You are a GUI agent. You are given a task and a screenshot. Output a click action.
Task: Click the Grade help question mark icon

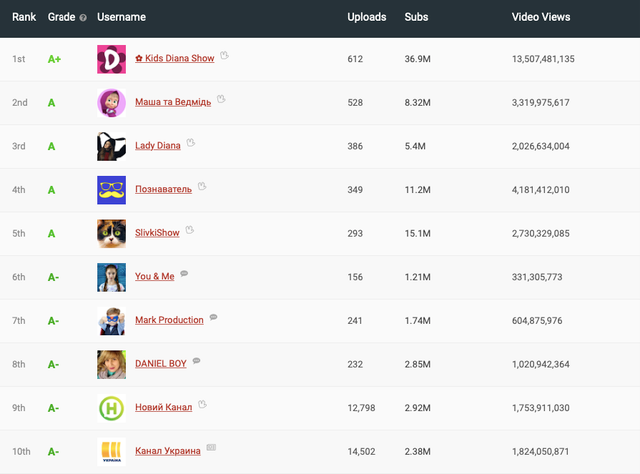(x=83, y=18)
